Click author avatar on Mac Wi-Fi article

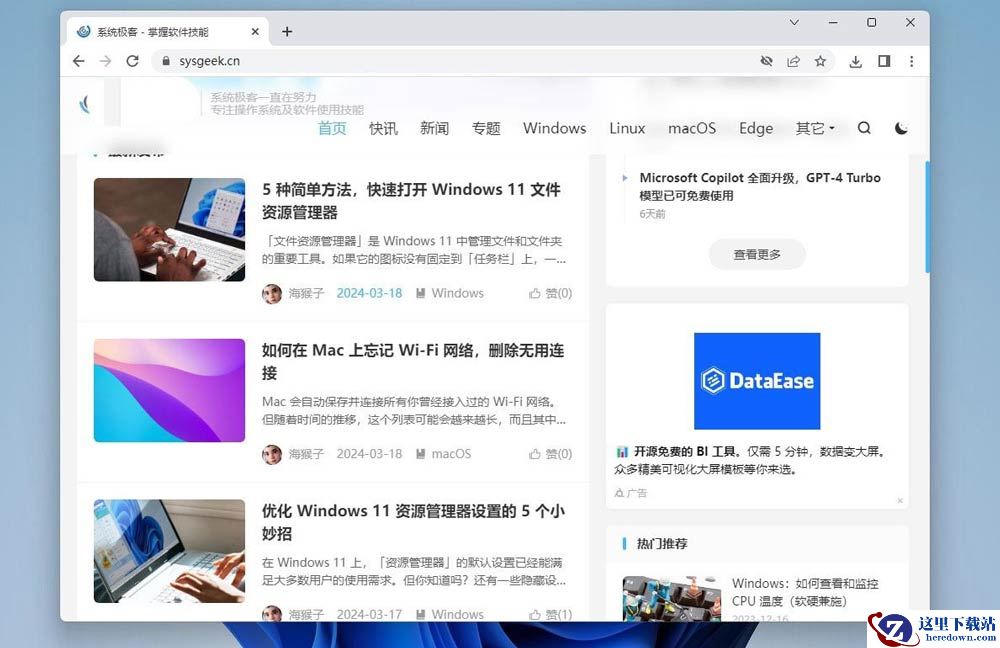pyautogui.click(x=272, y=454)
